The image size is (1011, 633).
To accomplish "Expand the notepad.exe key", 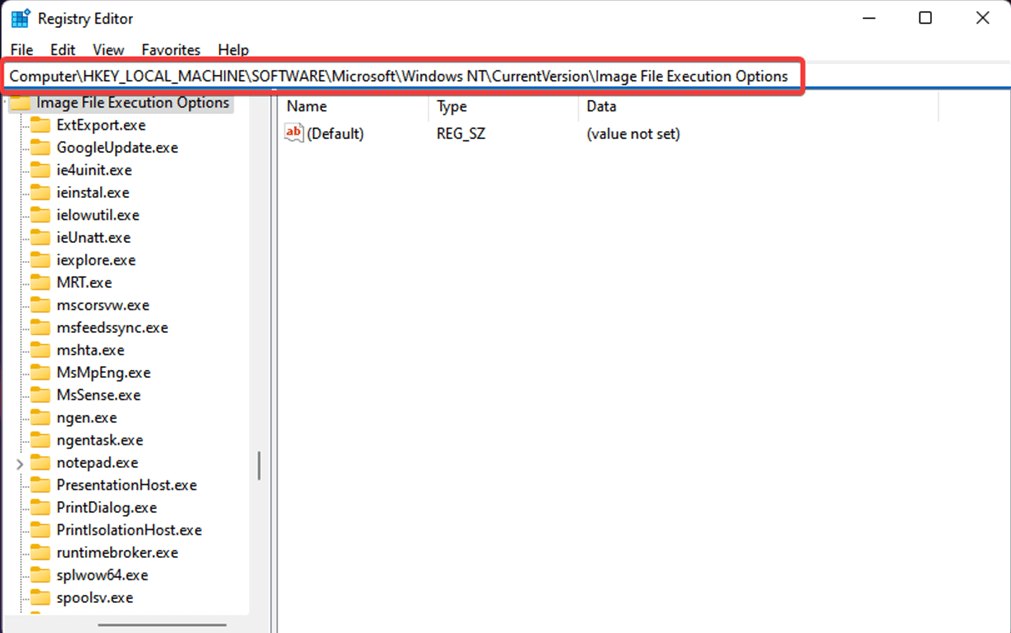I will click(19, 463).
